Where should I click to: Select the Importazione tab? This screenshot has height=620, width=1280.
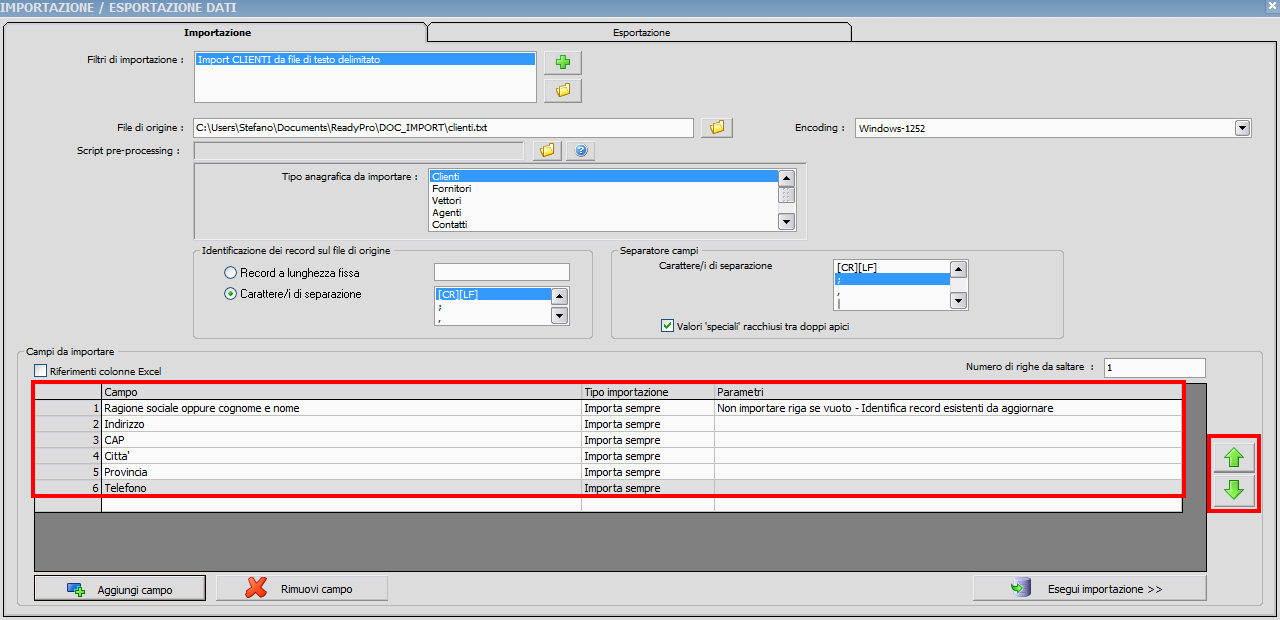tap(217, 32)
